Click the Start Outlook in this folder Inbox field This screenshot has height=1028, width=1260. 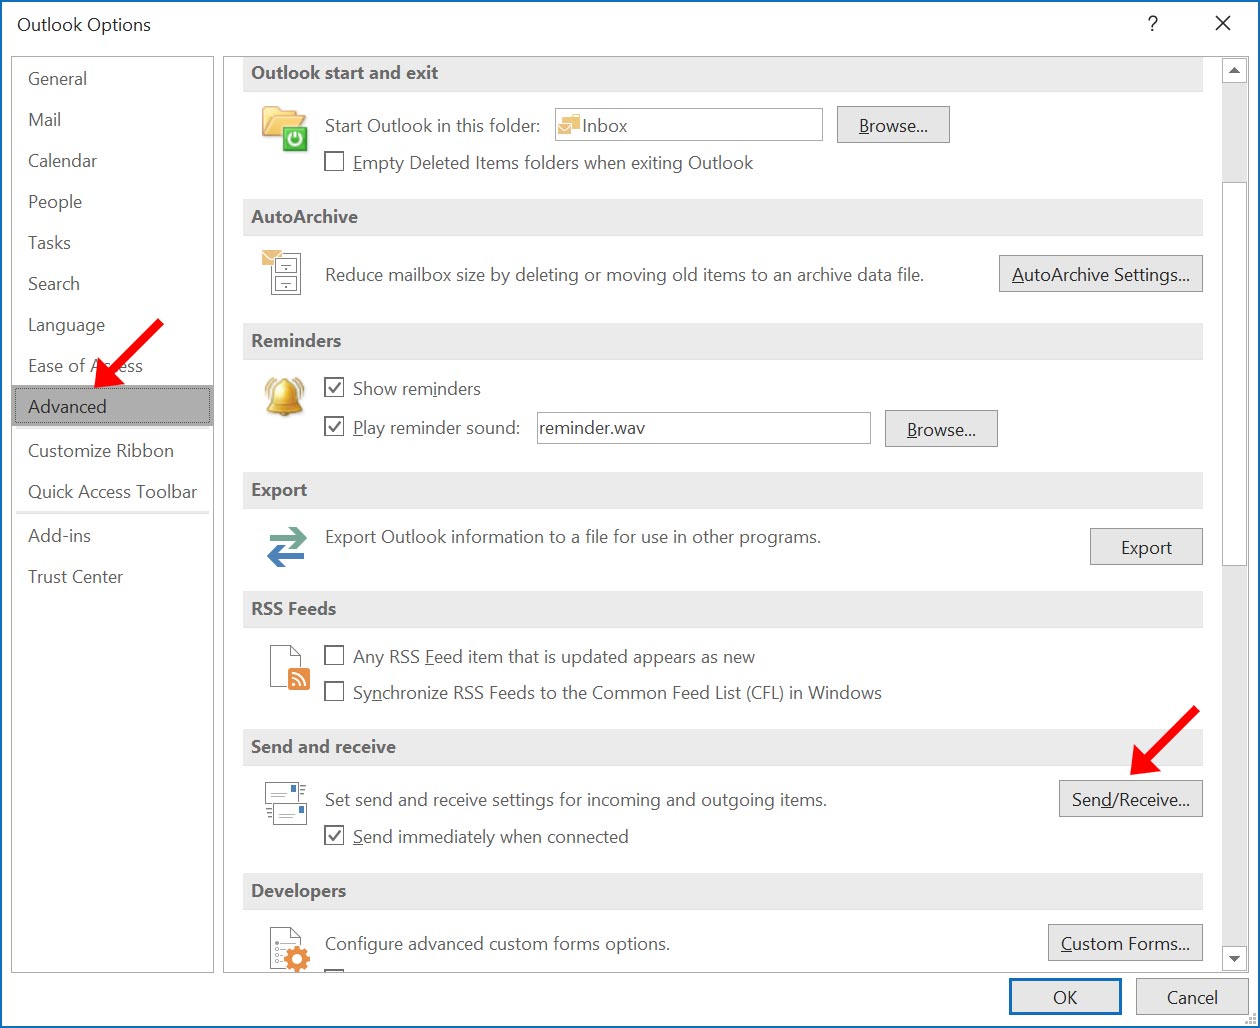coord(688,125)
